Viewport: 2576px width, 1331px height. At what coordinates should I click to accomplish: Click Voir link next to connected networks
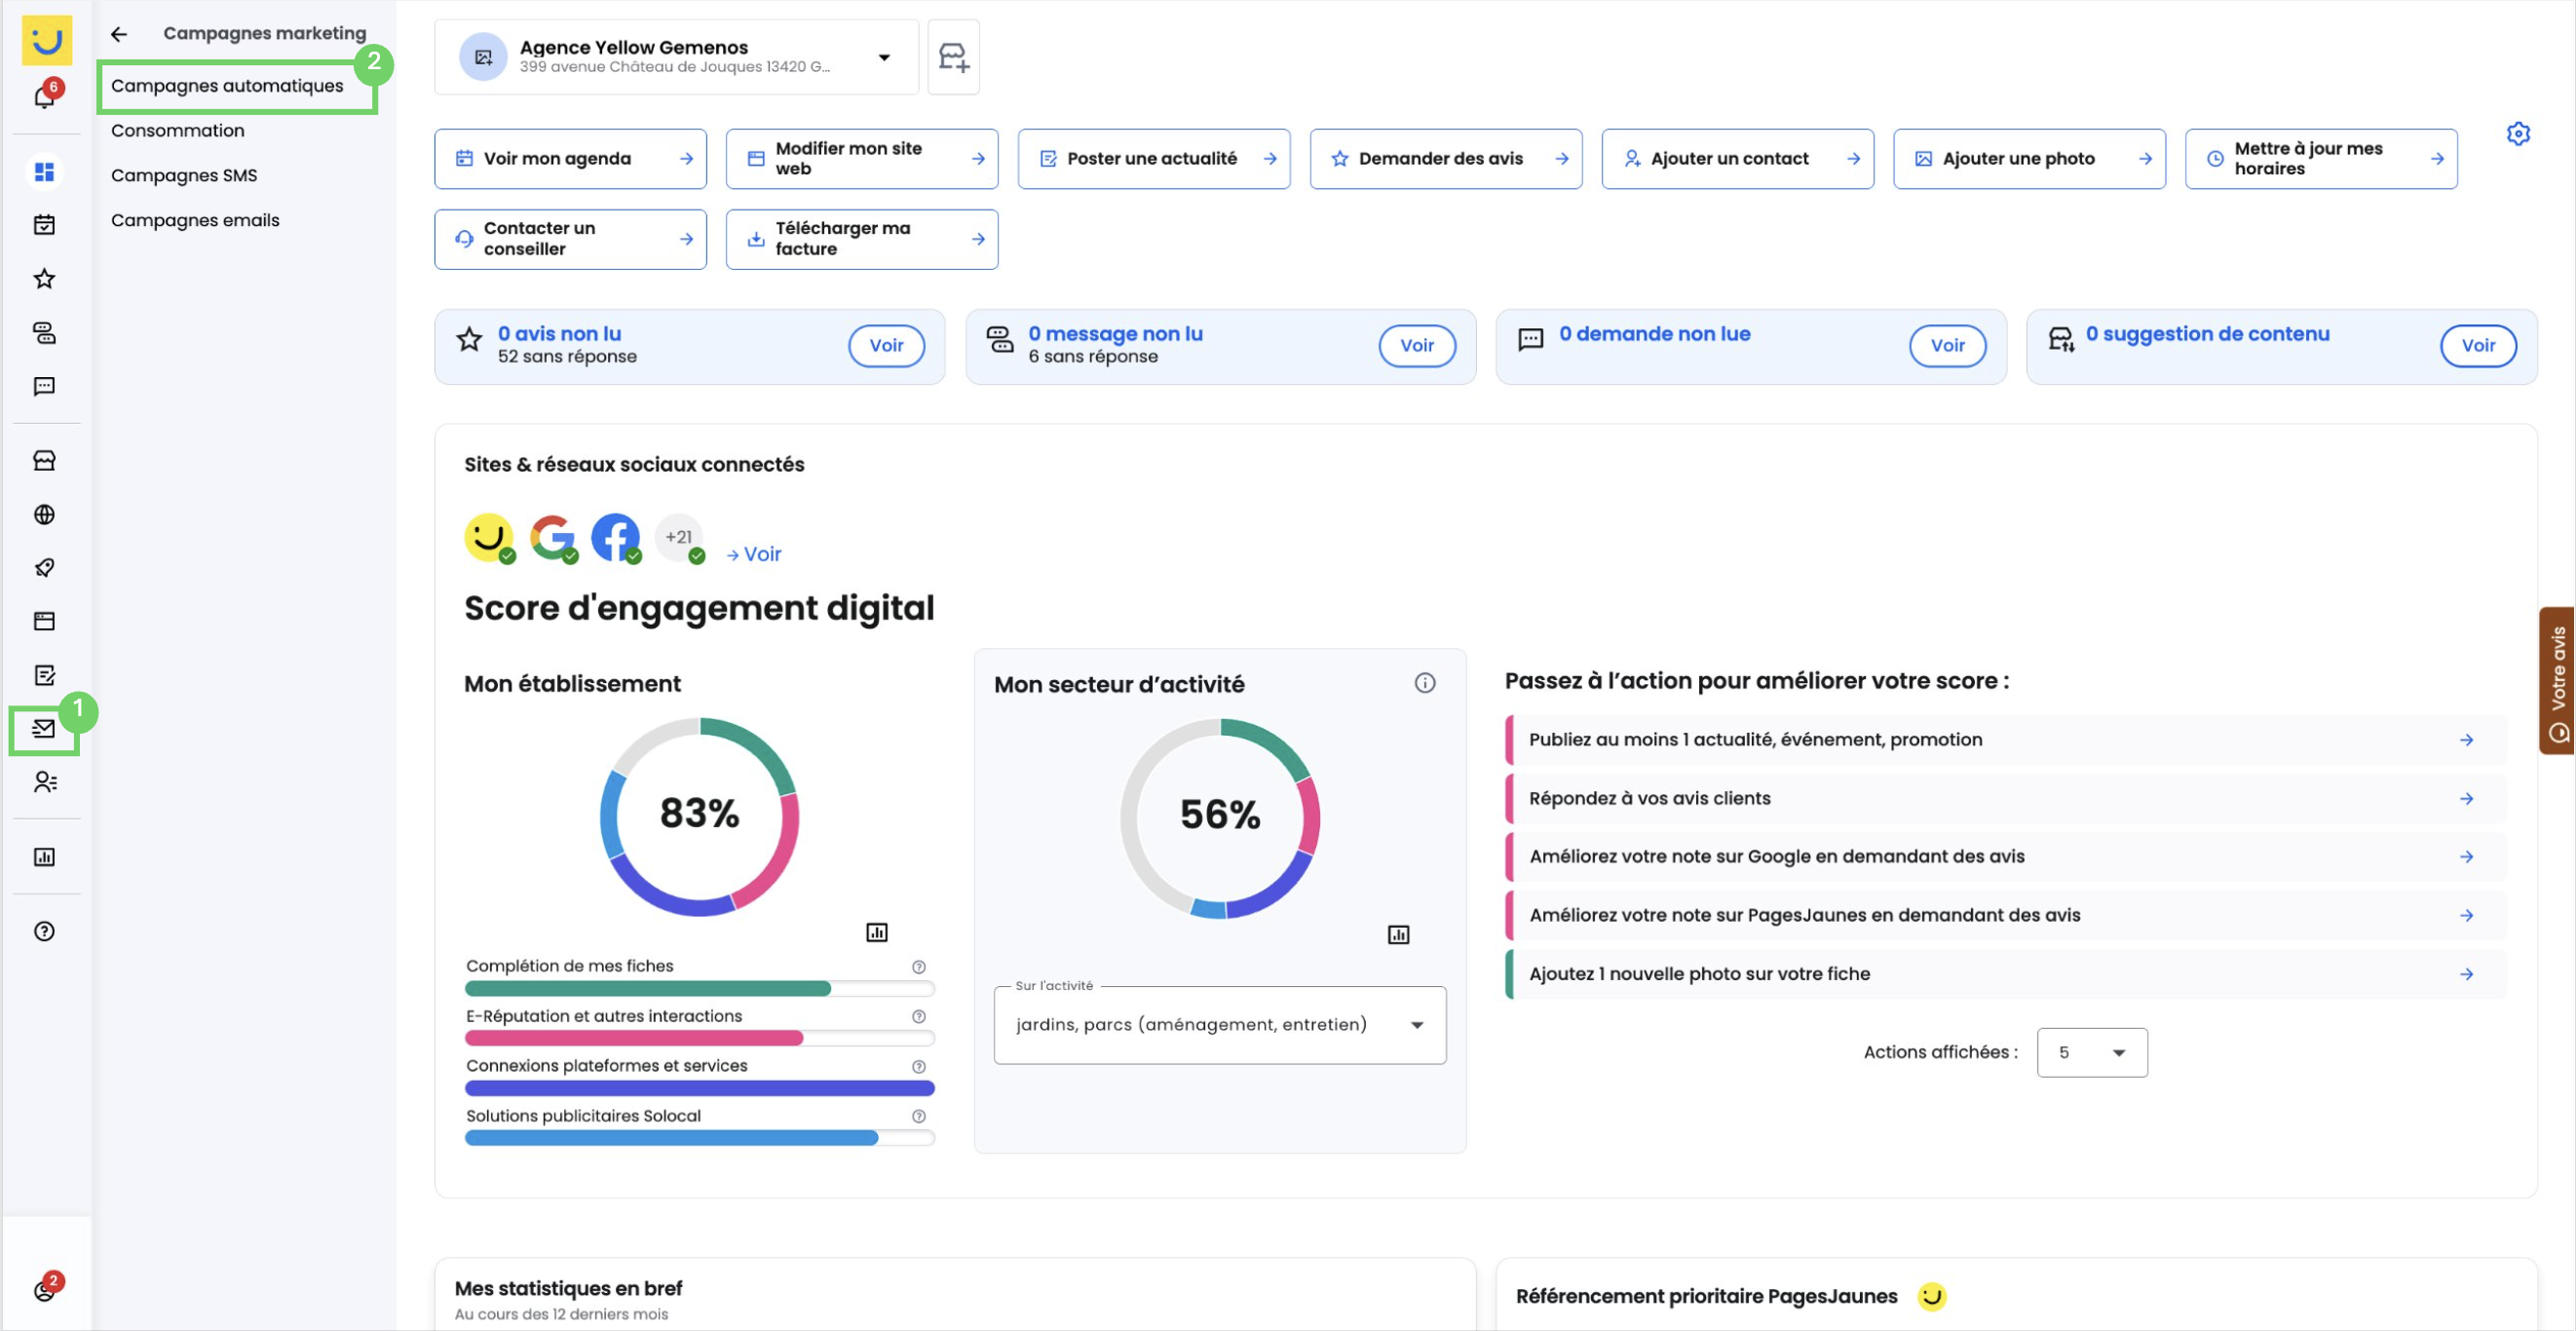[x=754, y=554]
